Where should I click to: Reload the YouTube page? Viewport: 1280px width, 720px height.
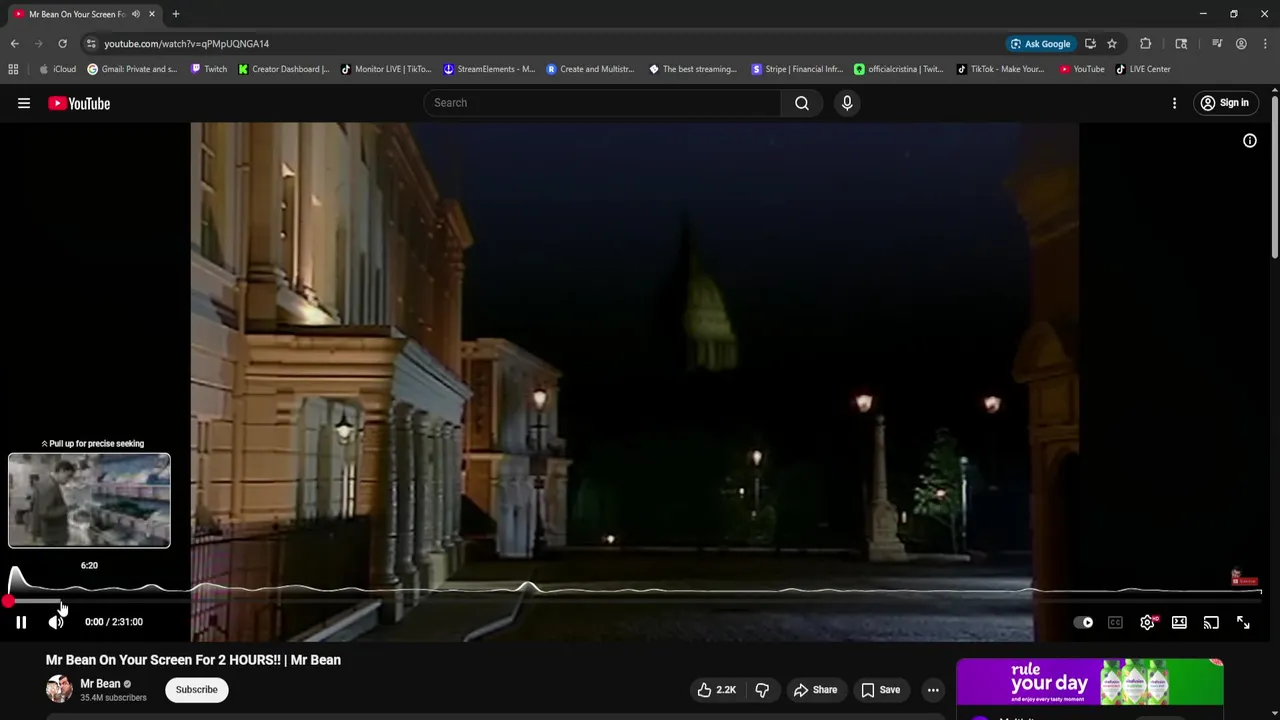62,44
